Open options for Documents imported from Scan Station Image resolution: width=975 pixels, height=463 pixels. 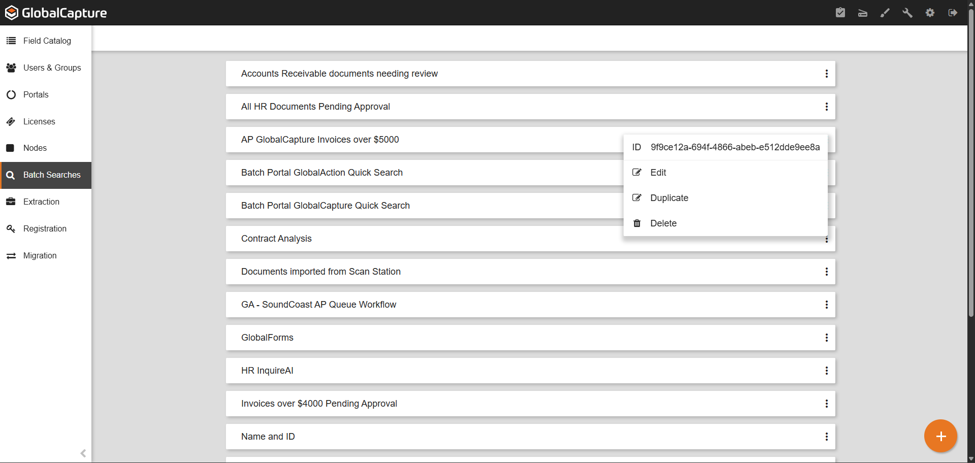[826, 272]
